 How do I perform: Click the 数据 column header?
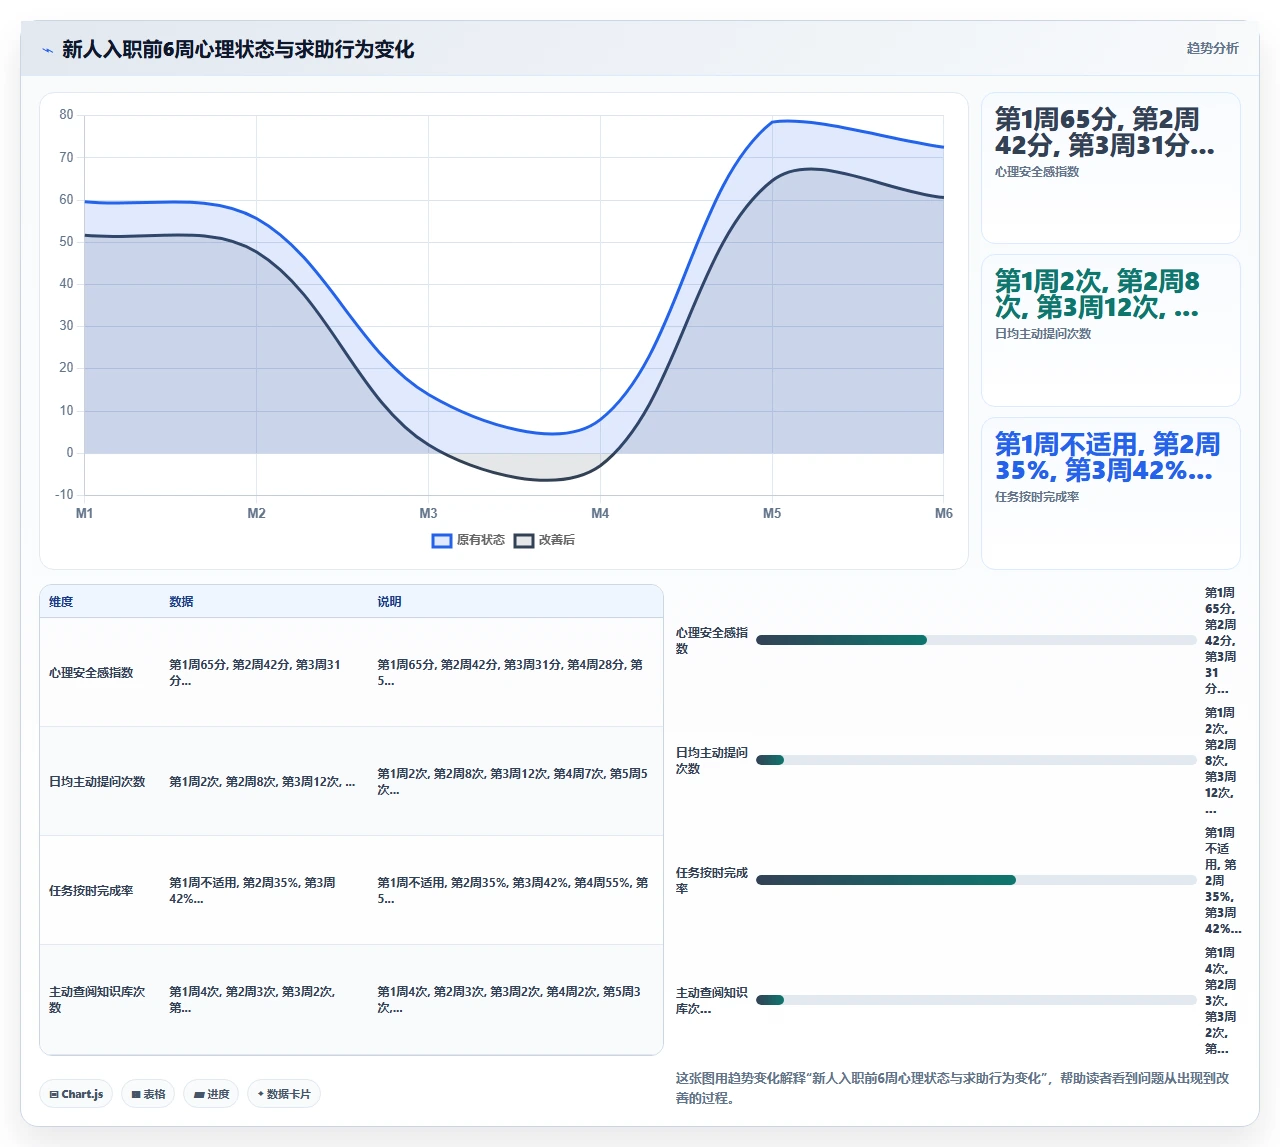point(181,602)
